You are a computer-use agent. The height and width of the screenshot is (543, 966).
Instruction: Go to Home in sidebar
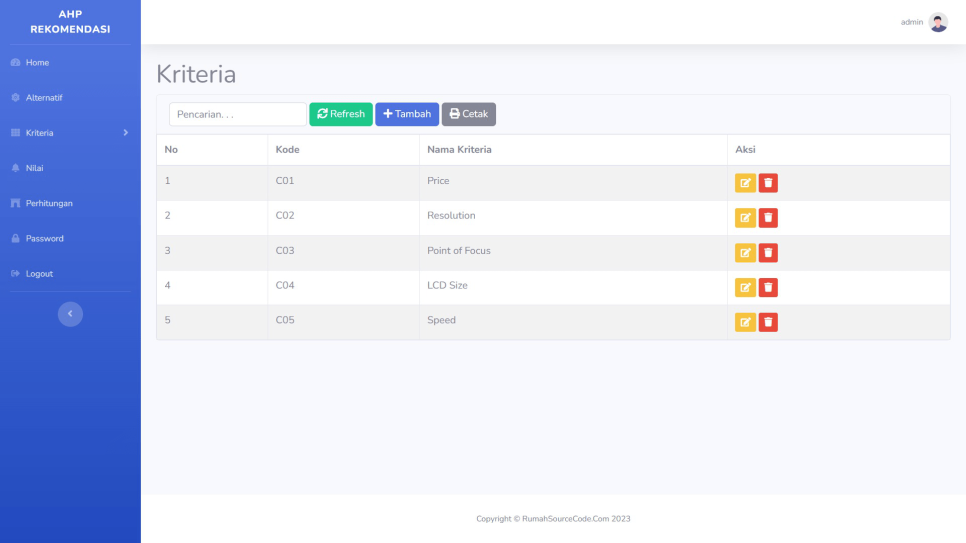(x=37, y=63)
